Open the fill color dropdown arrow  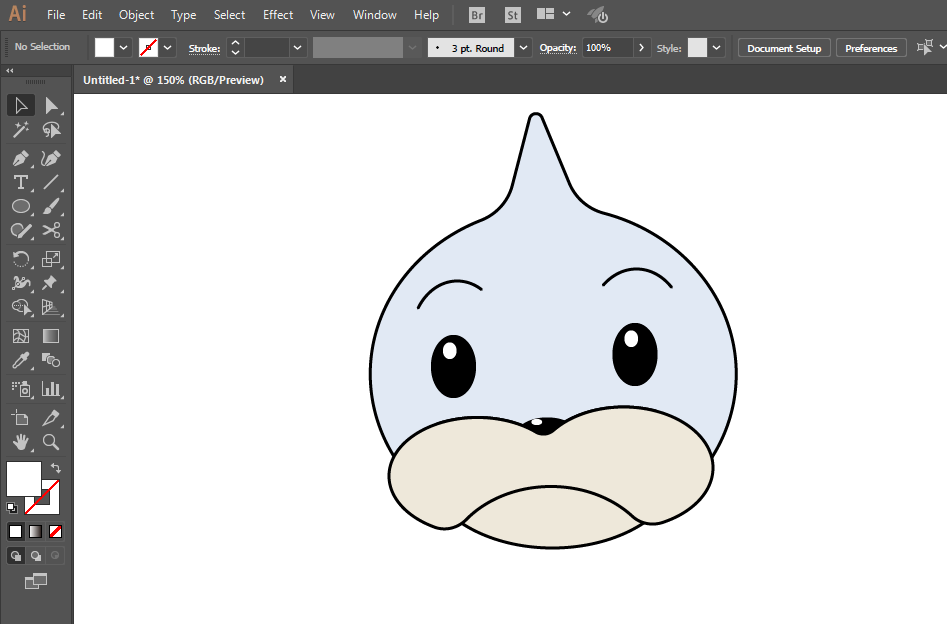tap(124, 48)
